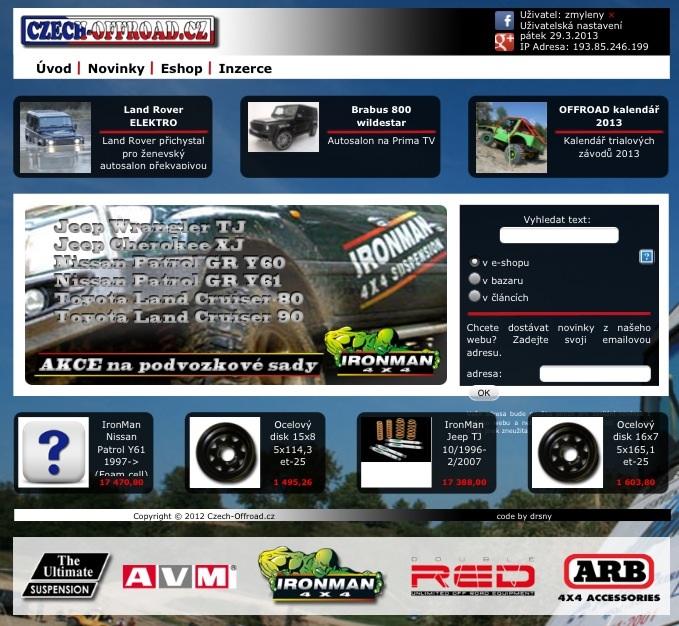Screen dimensions: 679x626
Task: Select the 'v článcích' radio option
Action: [x=474, y=297]
